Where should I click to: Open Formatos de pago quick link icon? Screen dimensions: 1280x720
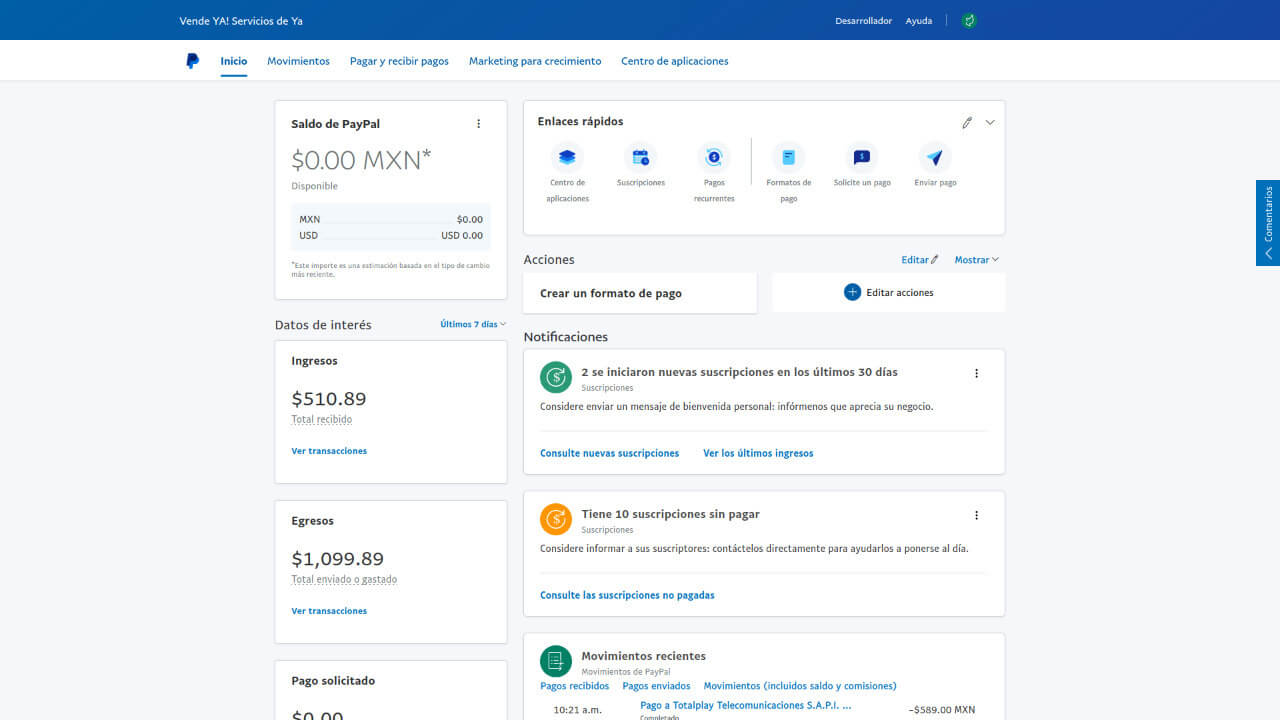[788, 157]
